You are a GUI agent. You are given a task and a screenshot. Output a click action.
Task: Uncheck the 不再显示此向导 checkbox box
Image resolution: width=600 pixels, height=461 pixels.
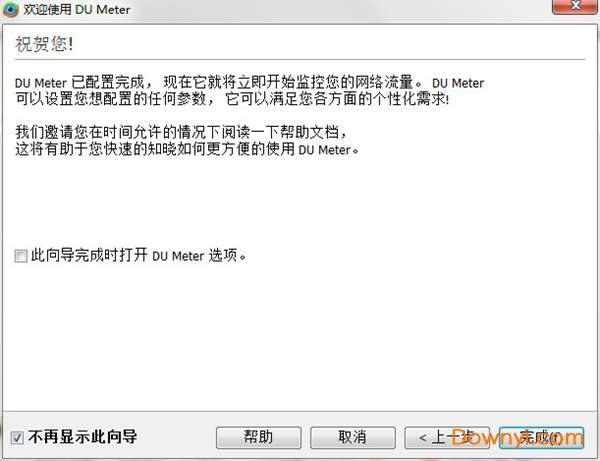[x=17, y=437]
